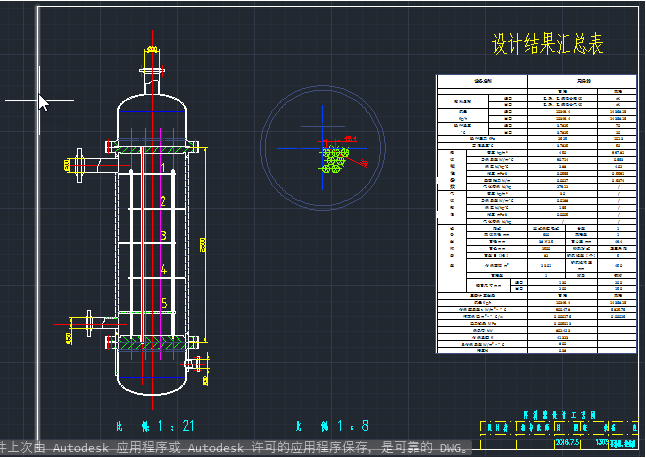
Task: Click the design results table header row
Action: point(536,81)
